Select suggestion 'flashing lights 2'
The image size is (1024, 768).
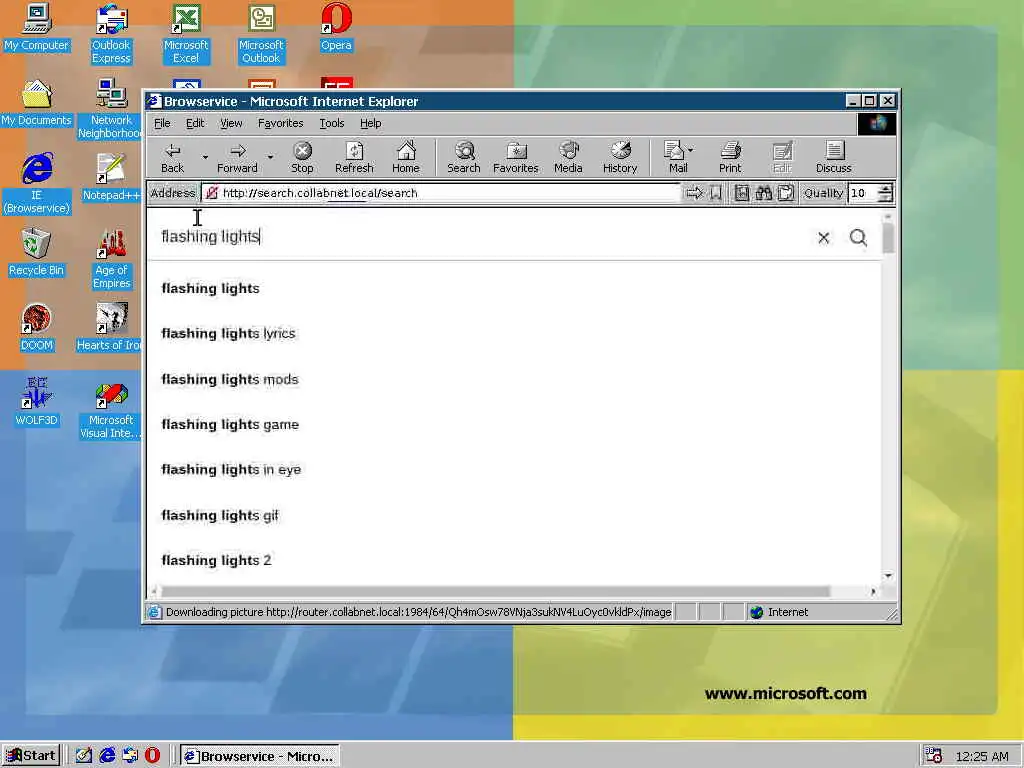pos(216,560)
